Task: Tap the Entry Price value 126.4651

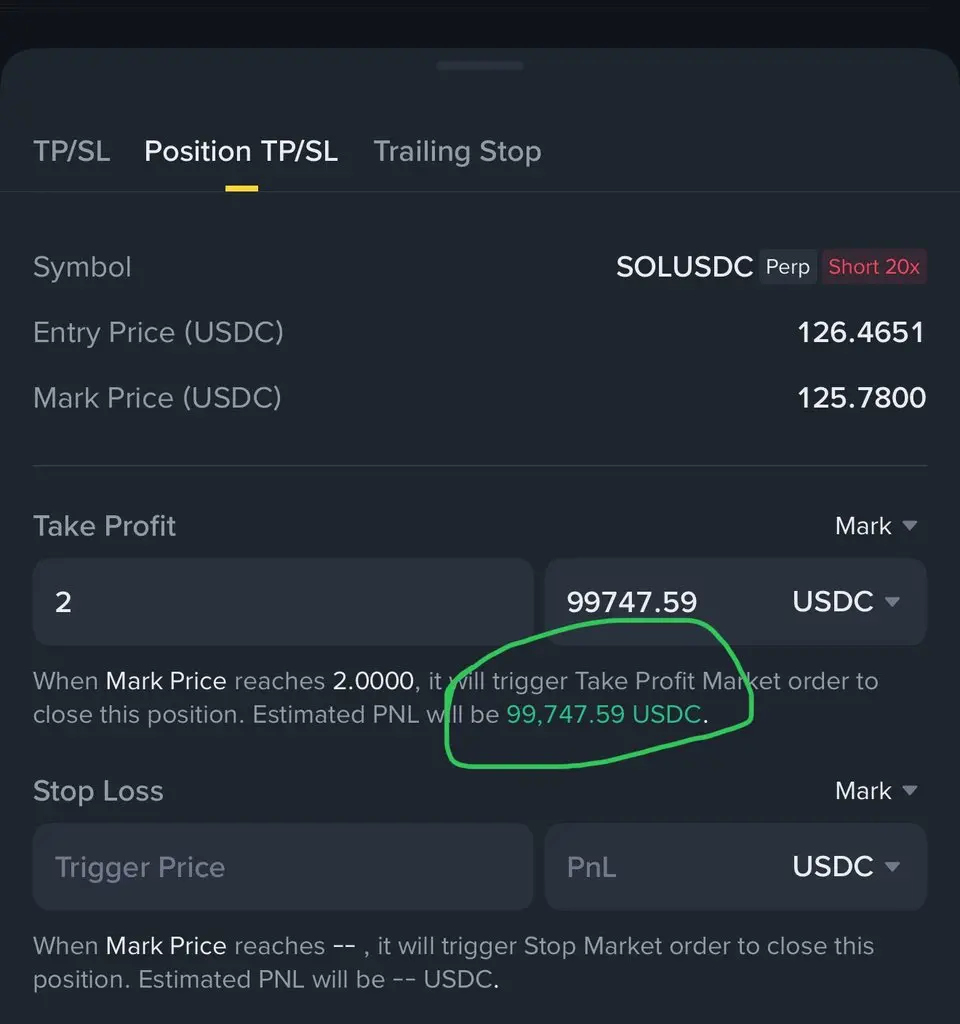Action: (x=861, y=332)
